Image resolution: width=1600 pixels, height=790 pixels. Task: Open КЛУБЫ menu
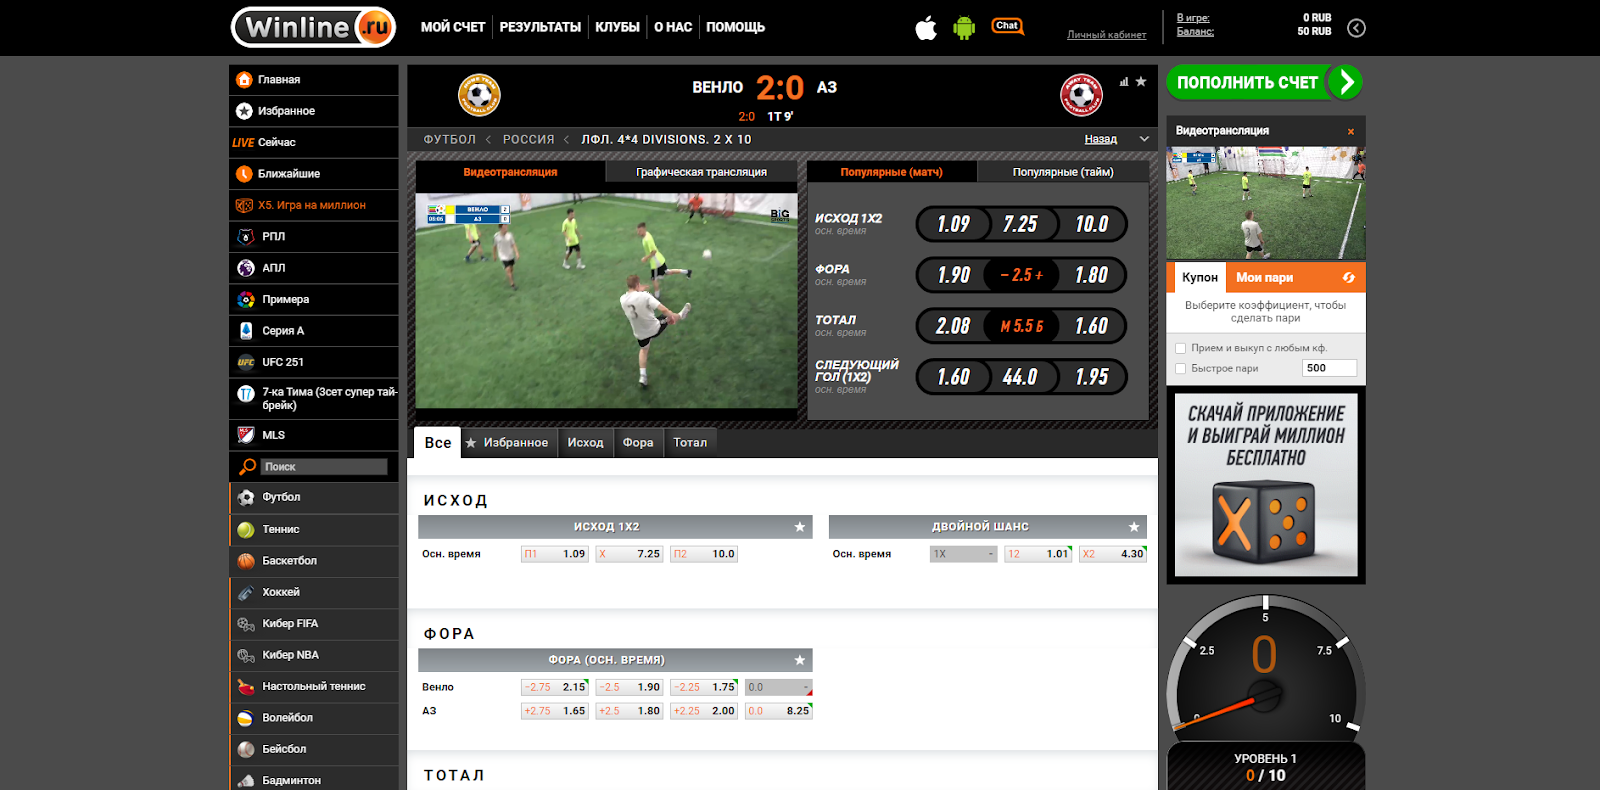617,27
